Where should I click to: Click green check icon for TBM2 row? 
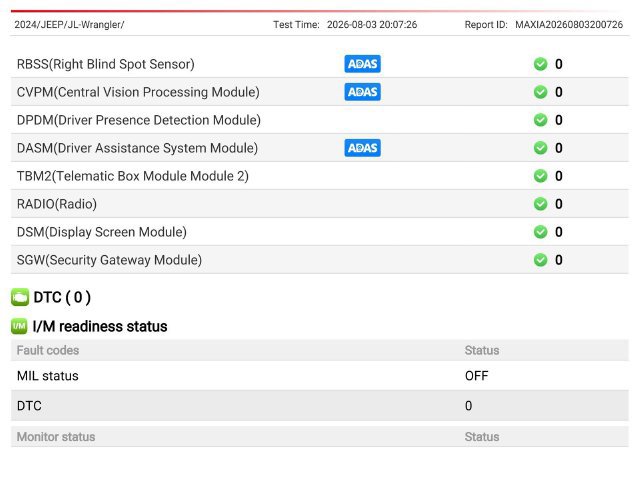click(540, 176)
